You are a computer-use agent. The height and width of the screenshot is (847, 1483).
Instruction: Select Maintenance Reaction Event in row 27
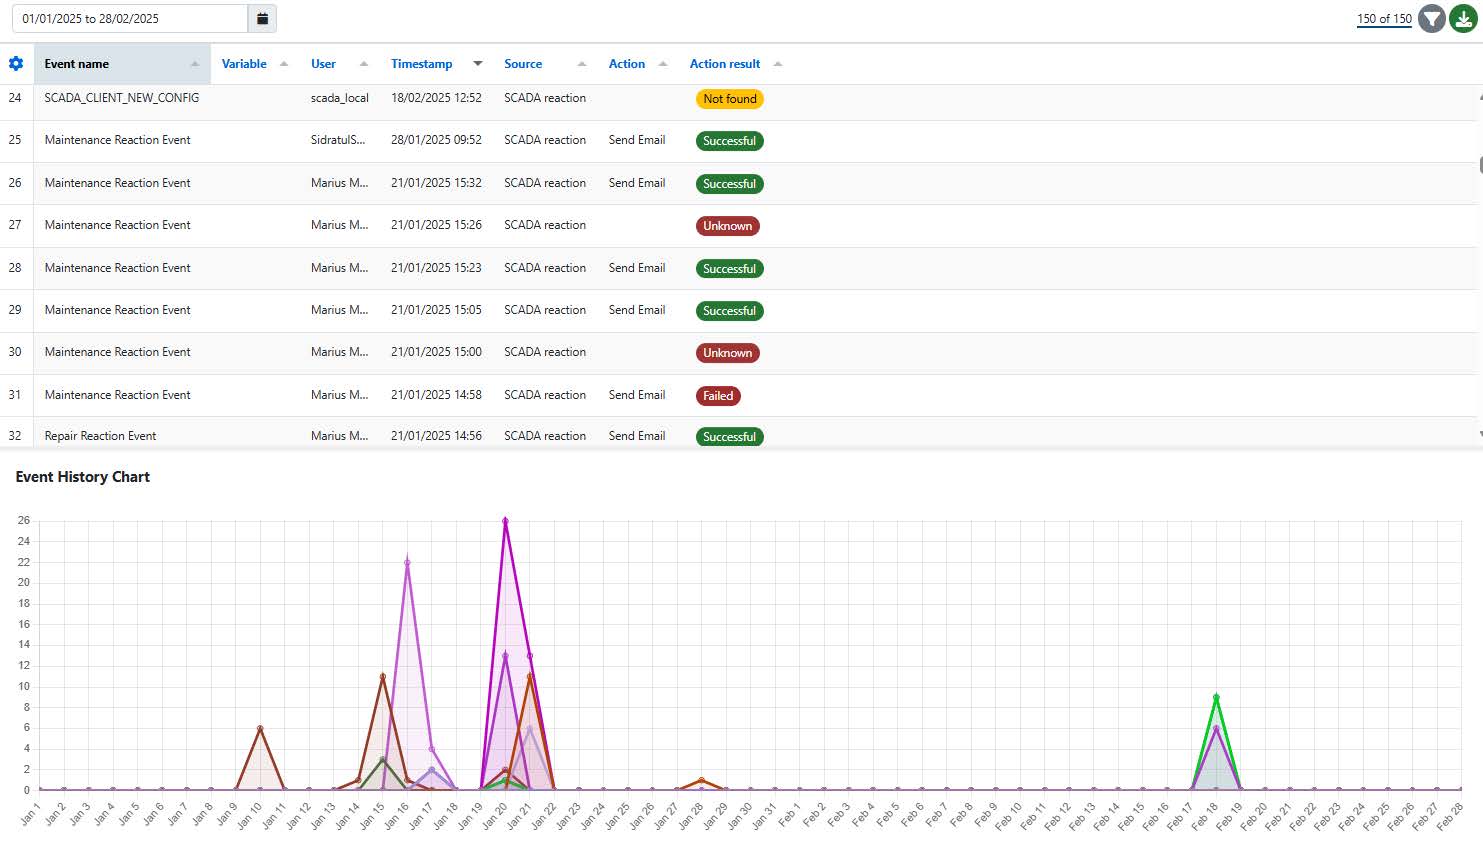click(118, 225)
